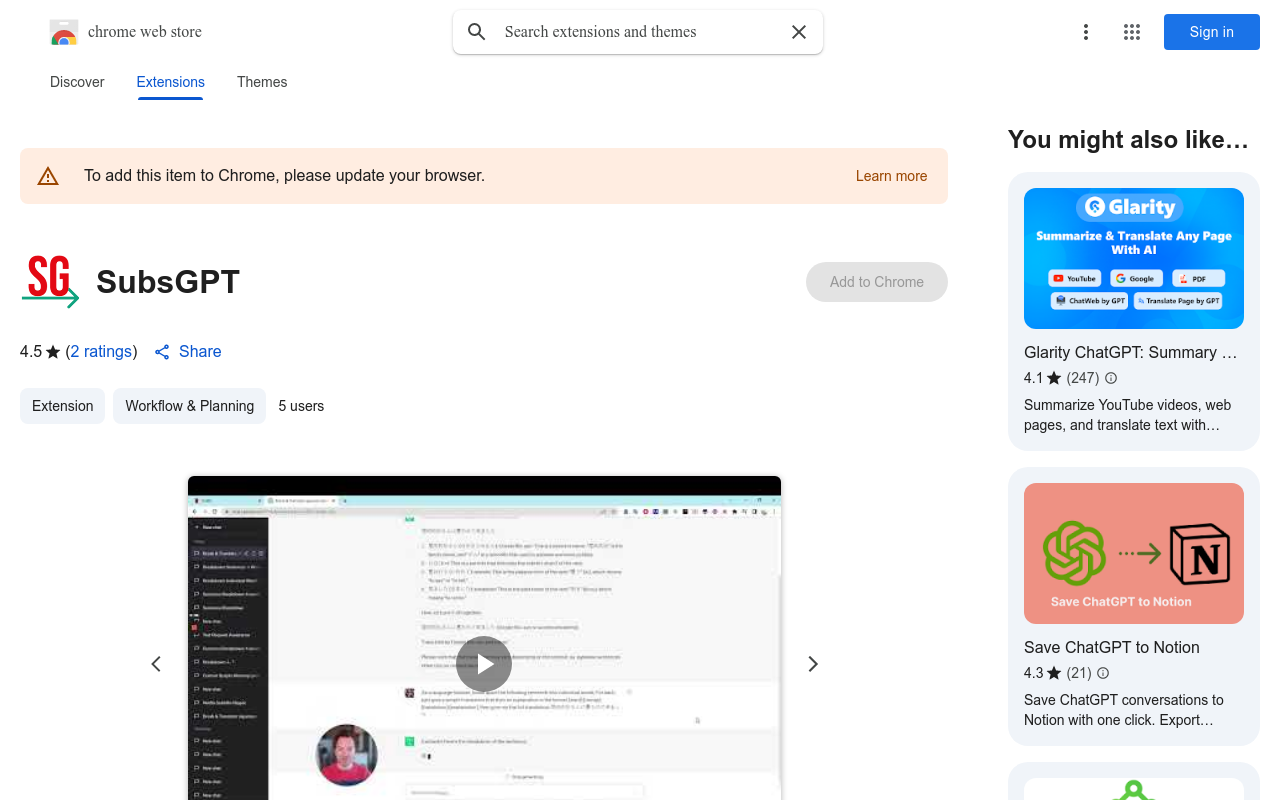Open the Workflow & Planning category chip

pyautogui.click(x=189, y=406)
